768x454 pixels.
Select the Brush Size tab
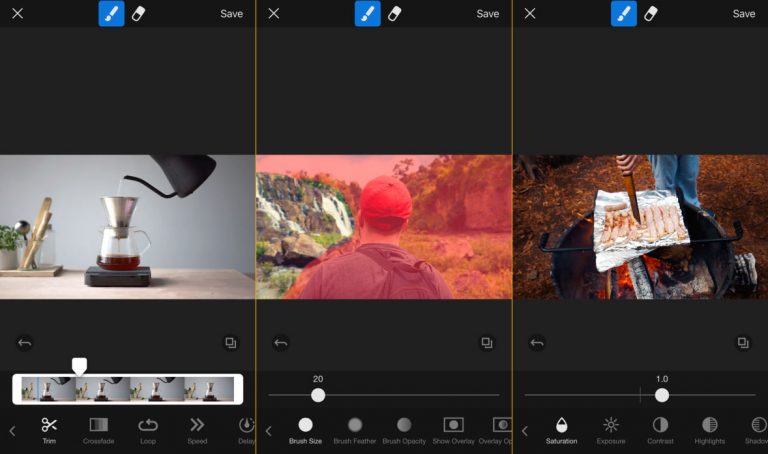coord(305,430)
